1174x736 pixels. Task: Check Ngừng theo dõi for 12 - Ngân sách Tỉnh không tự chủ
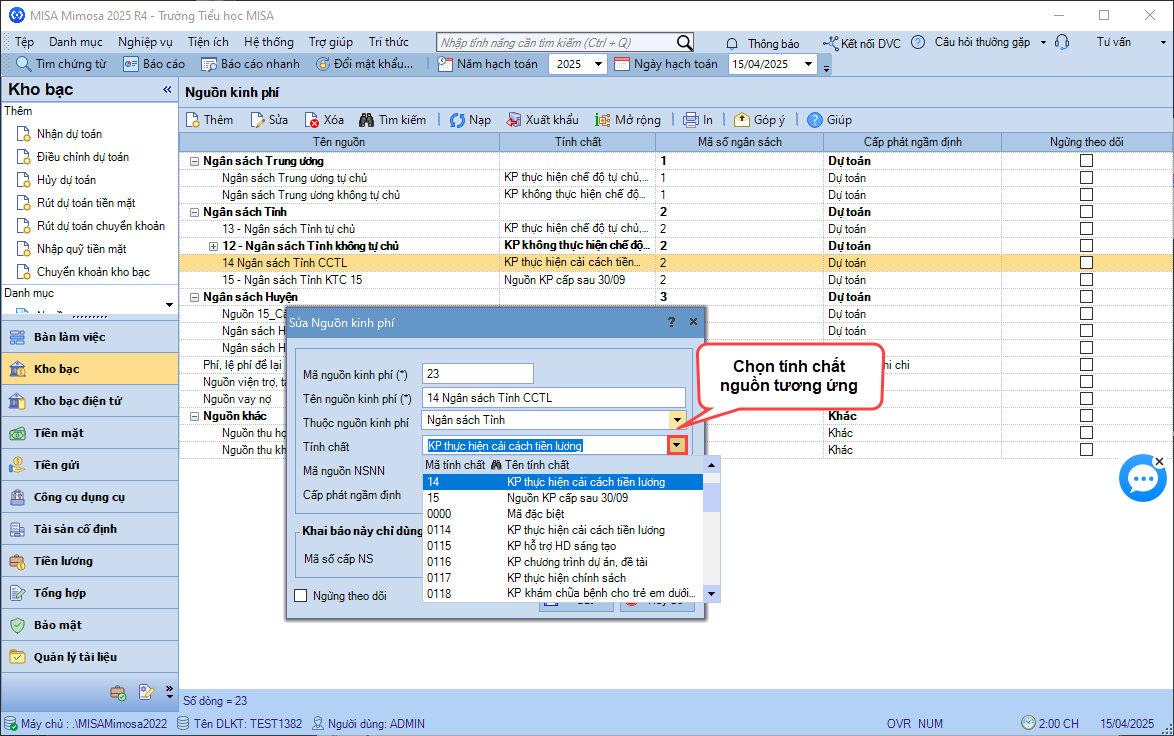pyautogui.click(x=1086, y=246)
